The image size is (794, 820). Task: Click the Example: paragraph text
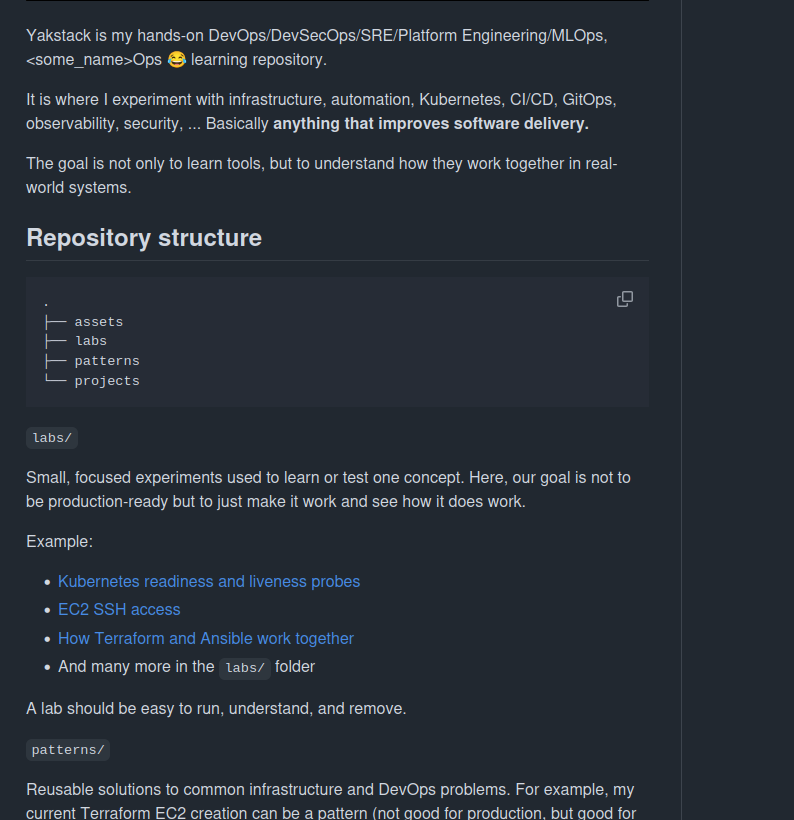click(x=60, y=542)
